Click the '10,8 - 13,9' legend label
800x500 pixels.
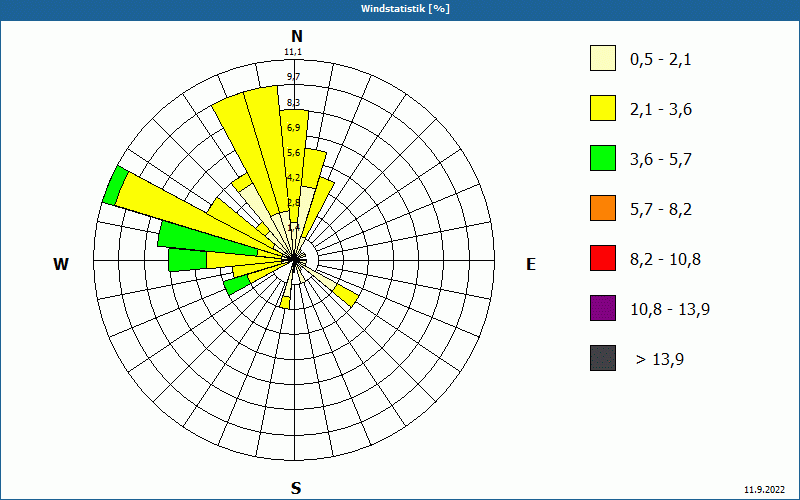[670, 309]
